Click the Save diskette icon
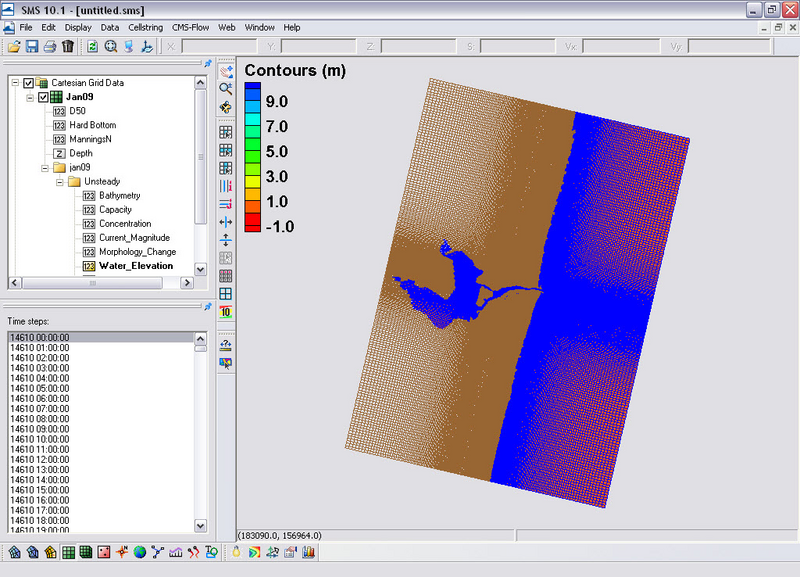 point(32,46)
